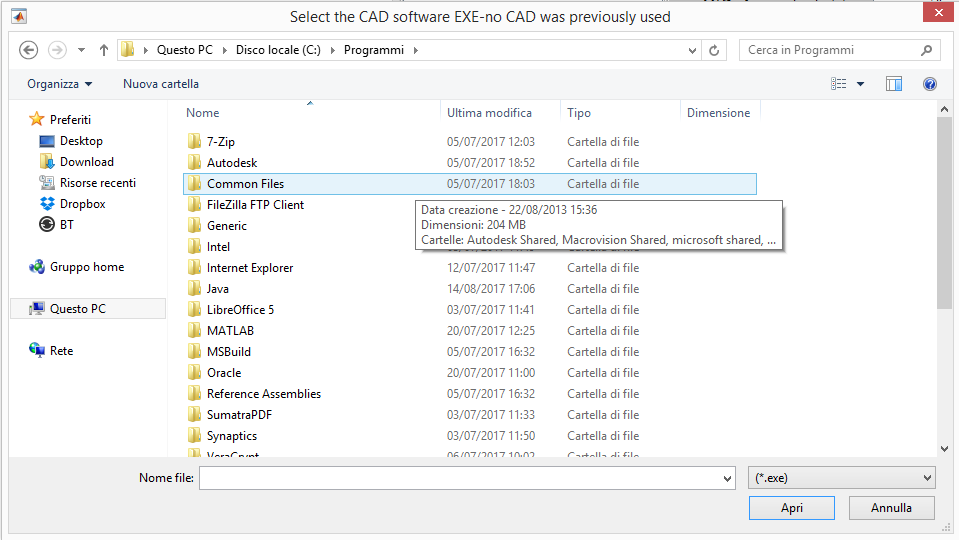Click the vertical scrollbar thumb
The width and height of the screenshot is (959, 540).
pos(944,213)
